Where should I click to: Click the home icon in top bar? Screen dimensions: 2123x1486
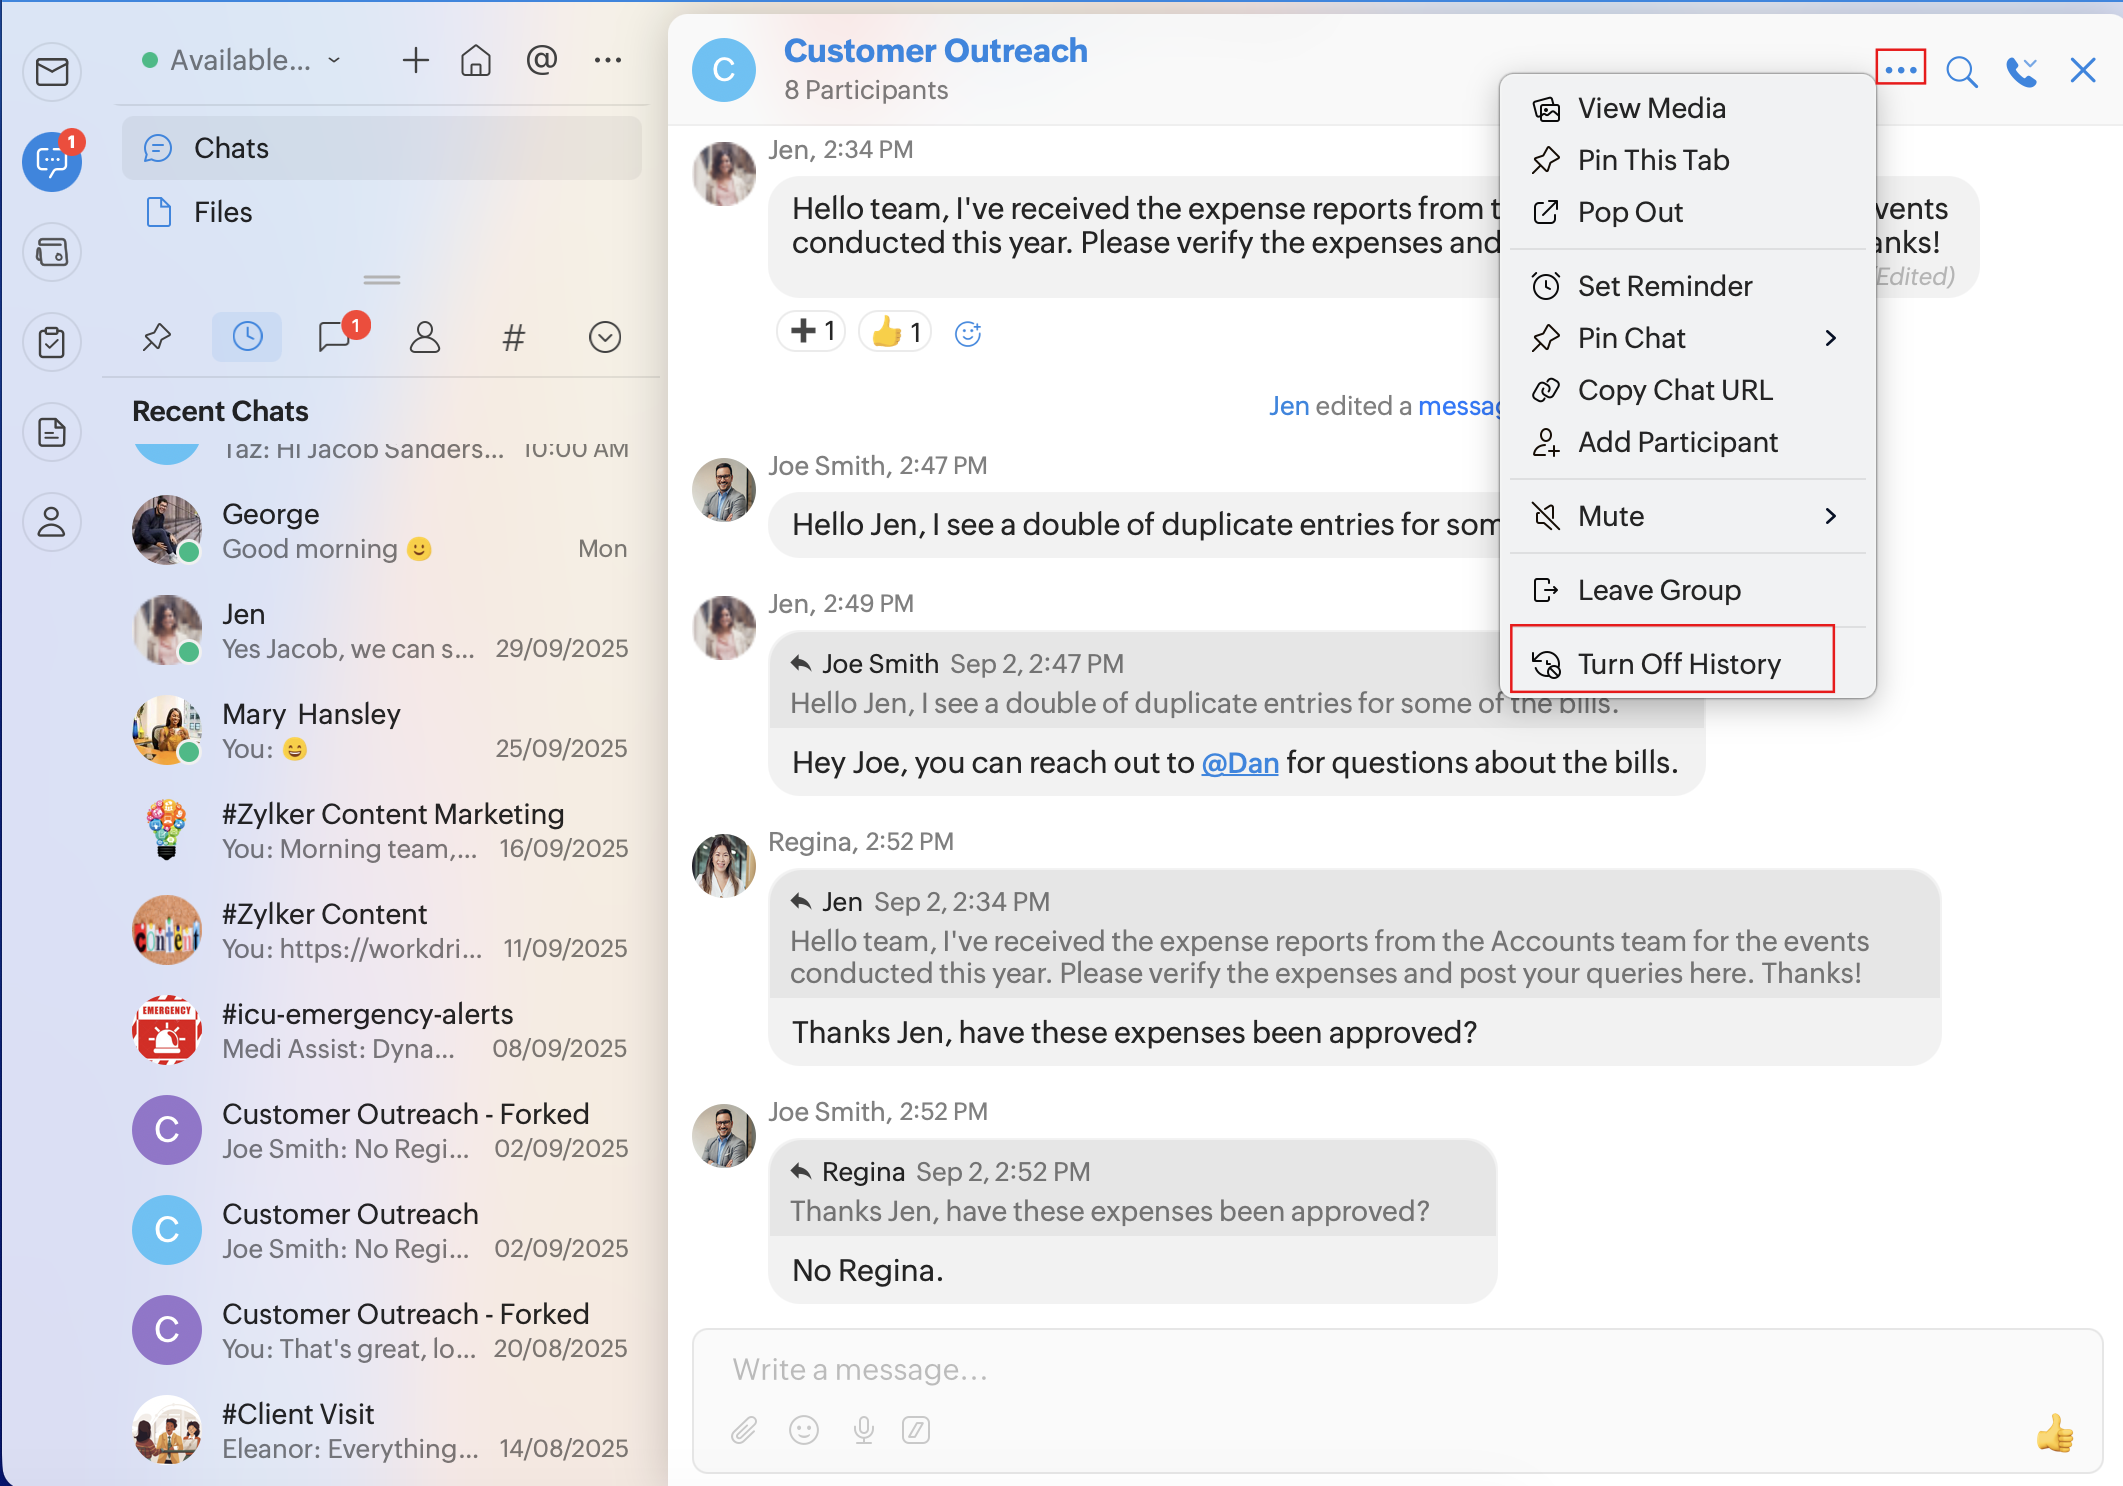476,61
